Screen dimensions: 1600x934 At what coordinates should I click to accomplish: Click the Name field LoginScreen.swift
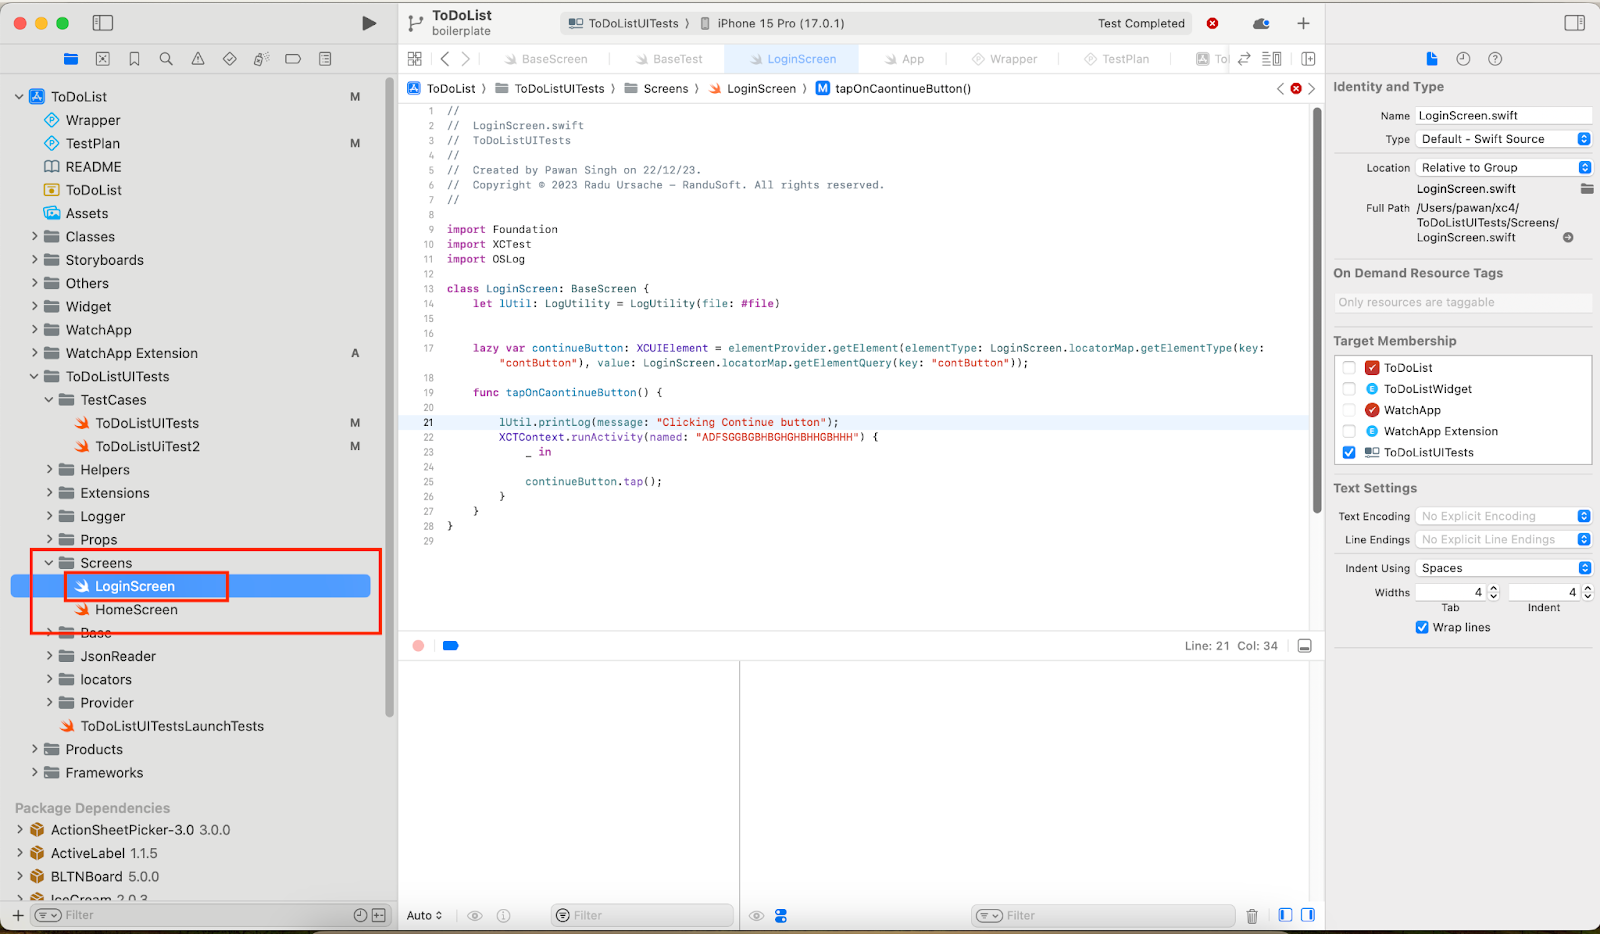(1504, 115)
